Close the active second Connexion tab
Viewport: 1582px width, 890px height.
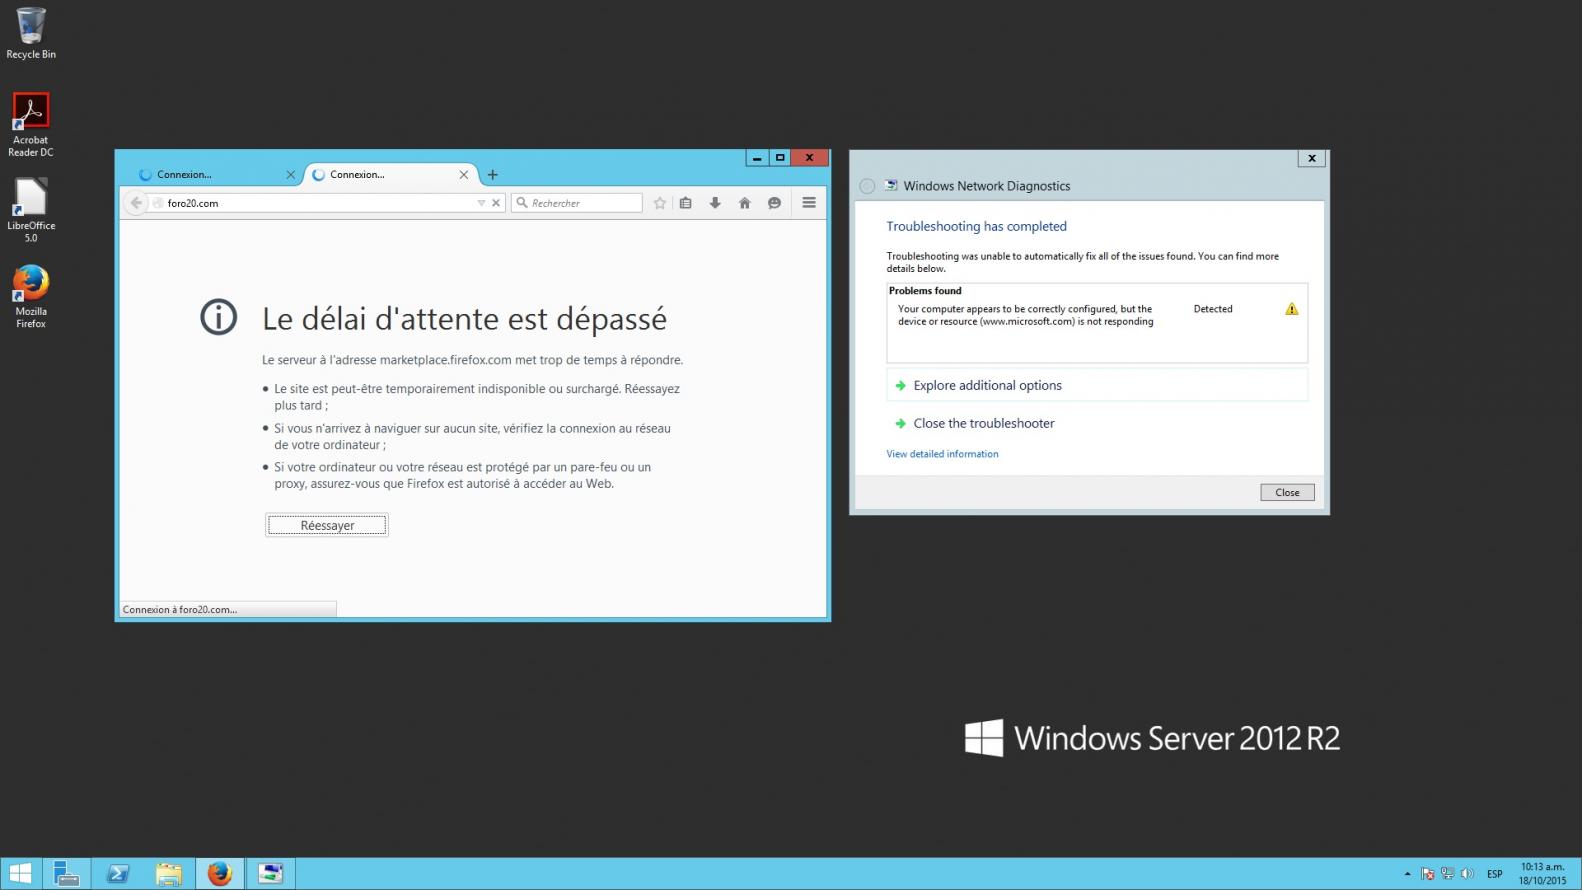(464, 175)
